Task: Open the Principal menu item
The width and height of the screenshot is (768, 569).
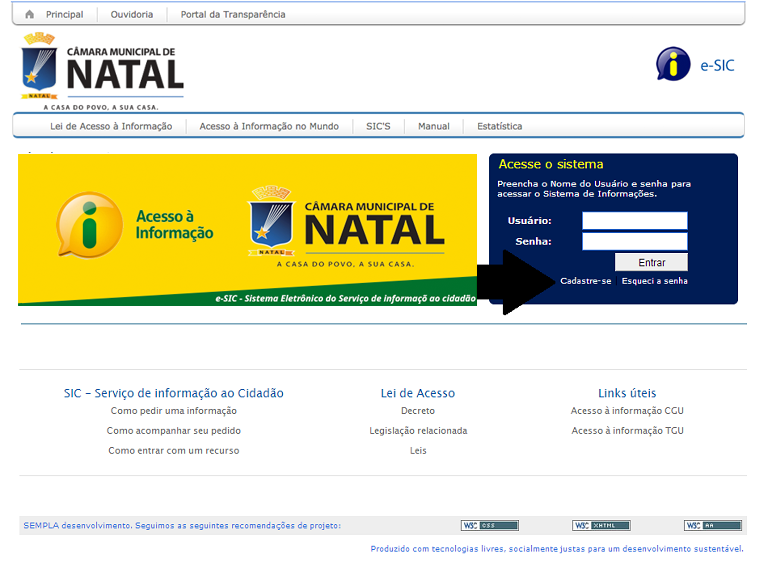Action: tap(65, 15)
